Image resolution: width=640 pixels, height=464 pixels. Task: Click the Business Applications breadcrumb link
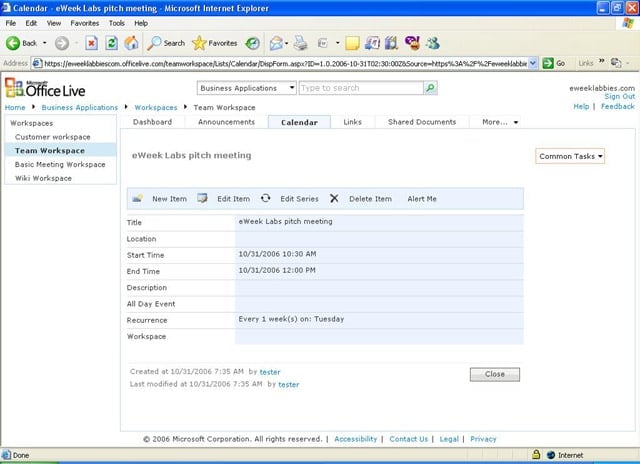(80, 107)
